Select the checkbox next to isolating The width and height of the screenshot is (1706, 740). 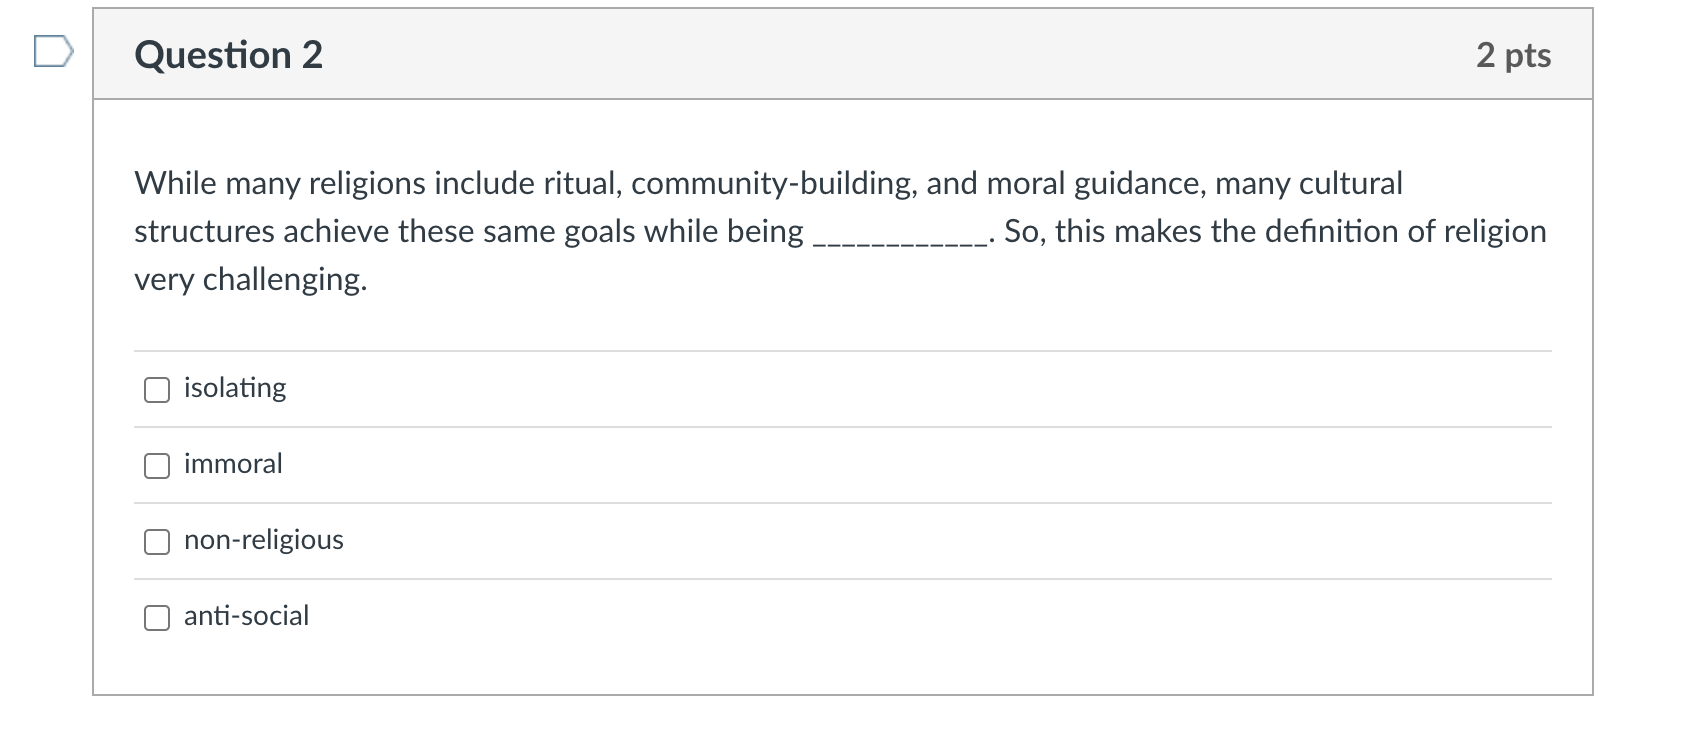click(x=156, y=389)
